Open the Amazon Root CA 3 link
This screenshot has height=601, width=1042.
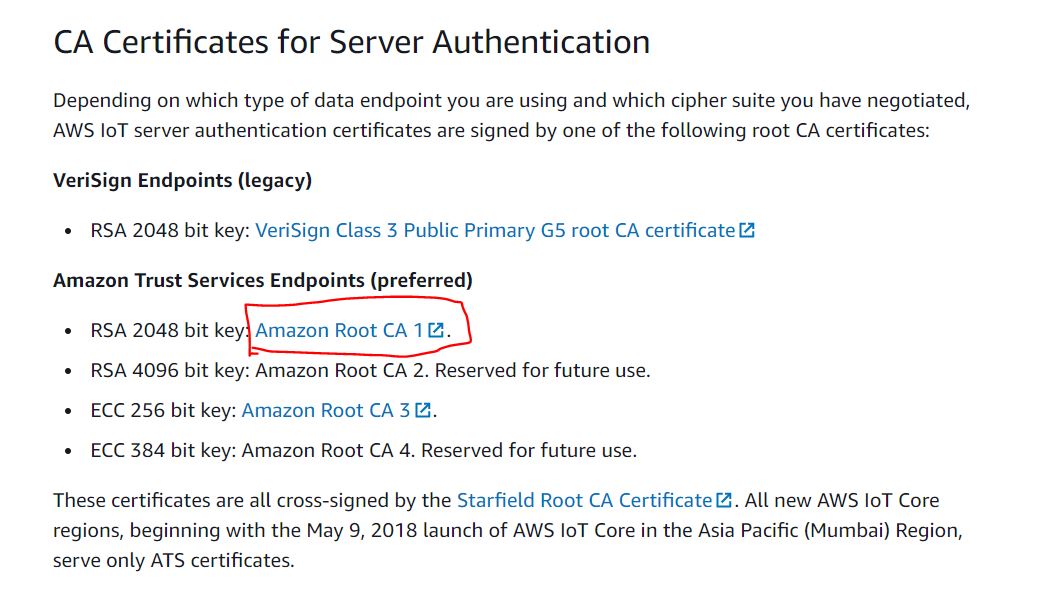point(326,410)
